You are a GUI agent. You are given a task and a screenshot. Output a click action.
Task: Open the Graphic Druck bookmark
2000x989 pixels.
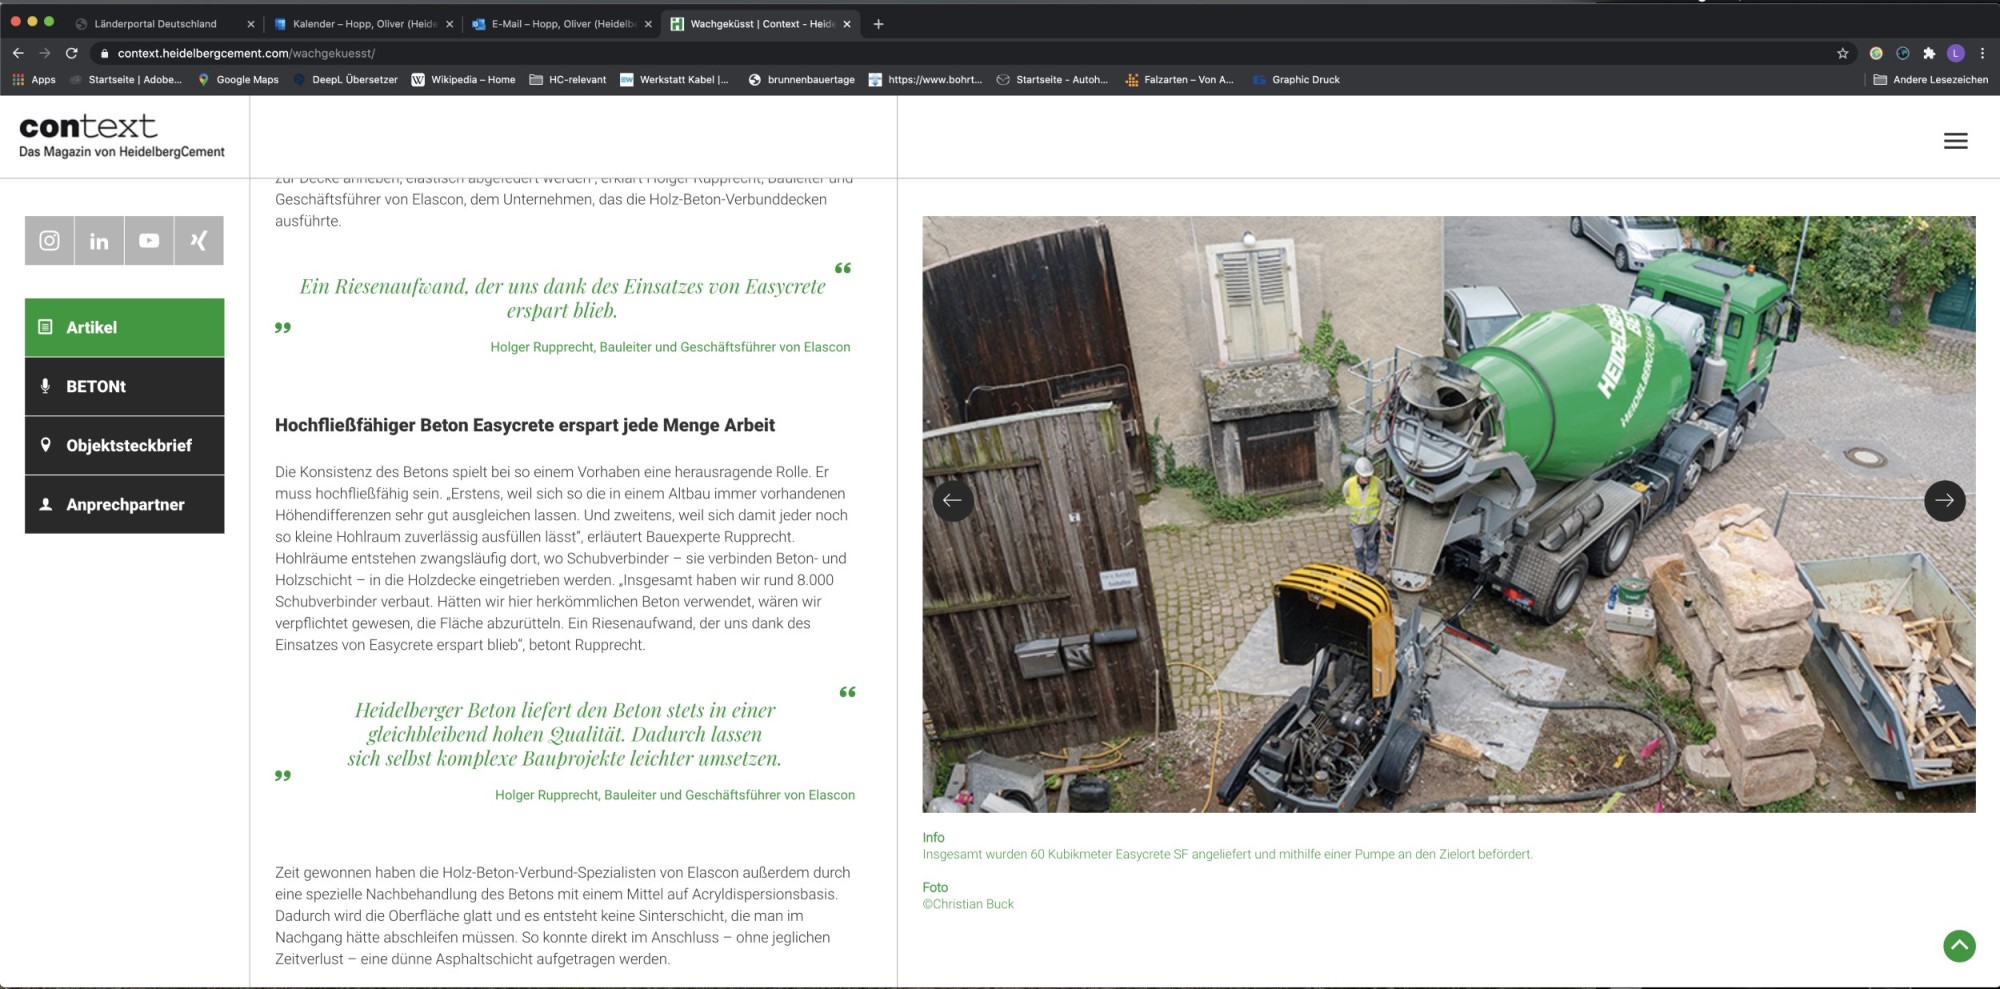(x=1296, y=80)
